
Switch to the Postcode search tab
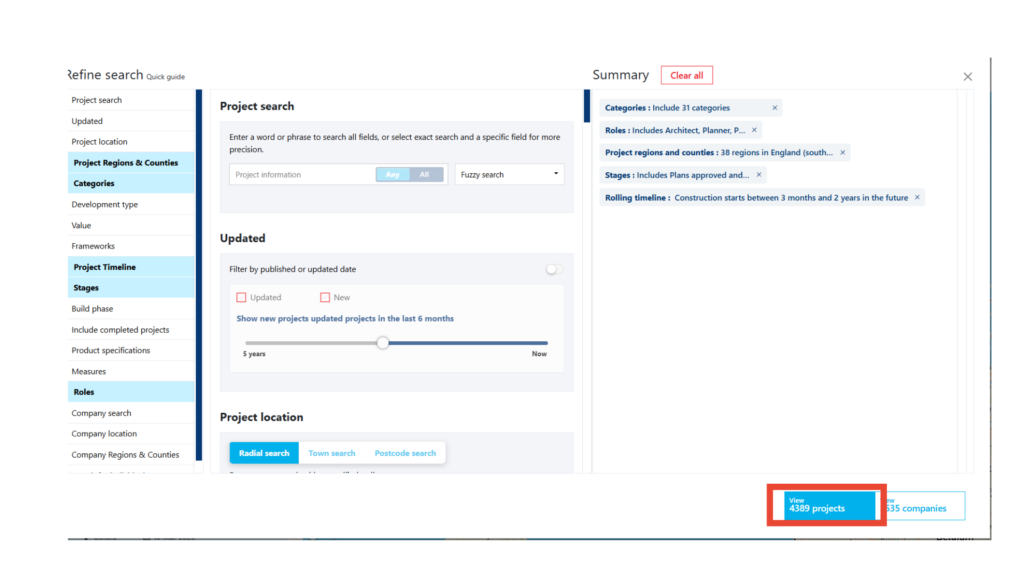click(x=405, y=453)
